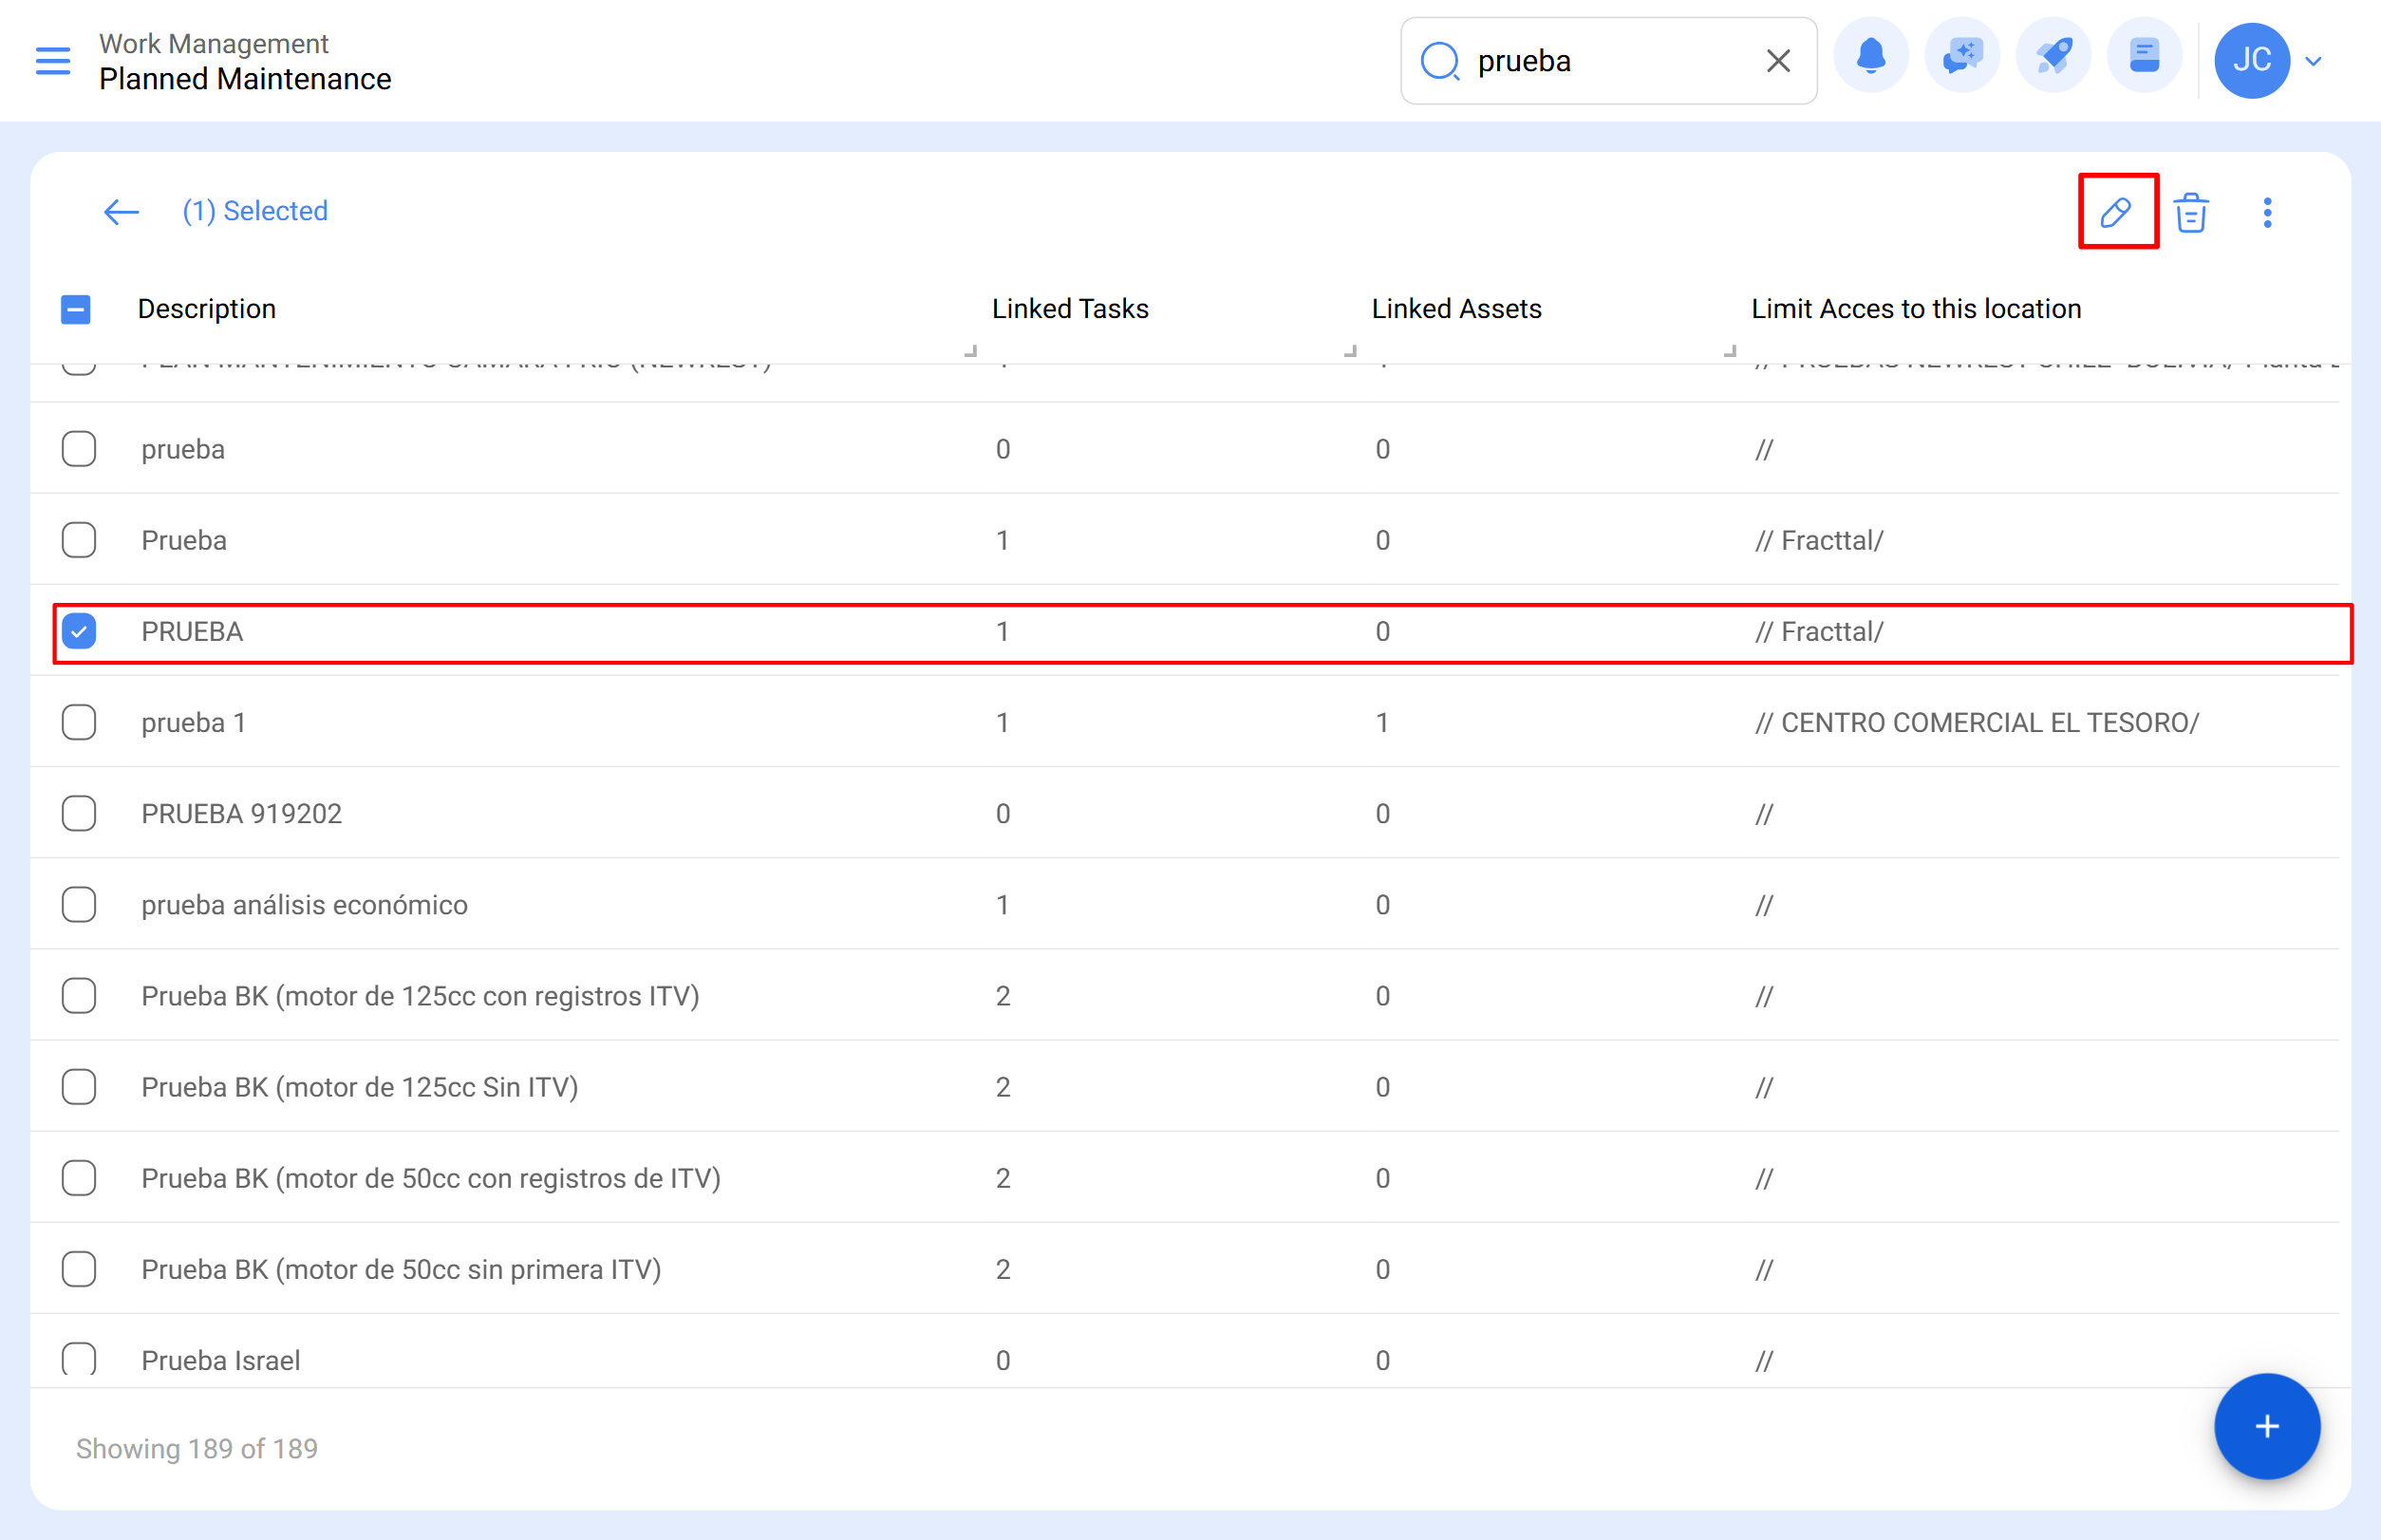Viewport: 2381px width, 1540px height.
Task: Open the hamburger navigation menu
Action: click(x=53, y=61)
